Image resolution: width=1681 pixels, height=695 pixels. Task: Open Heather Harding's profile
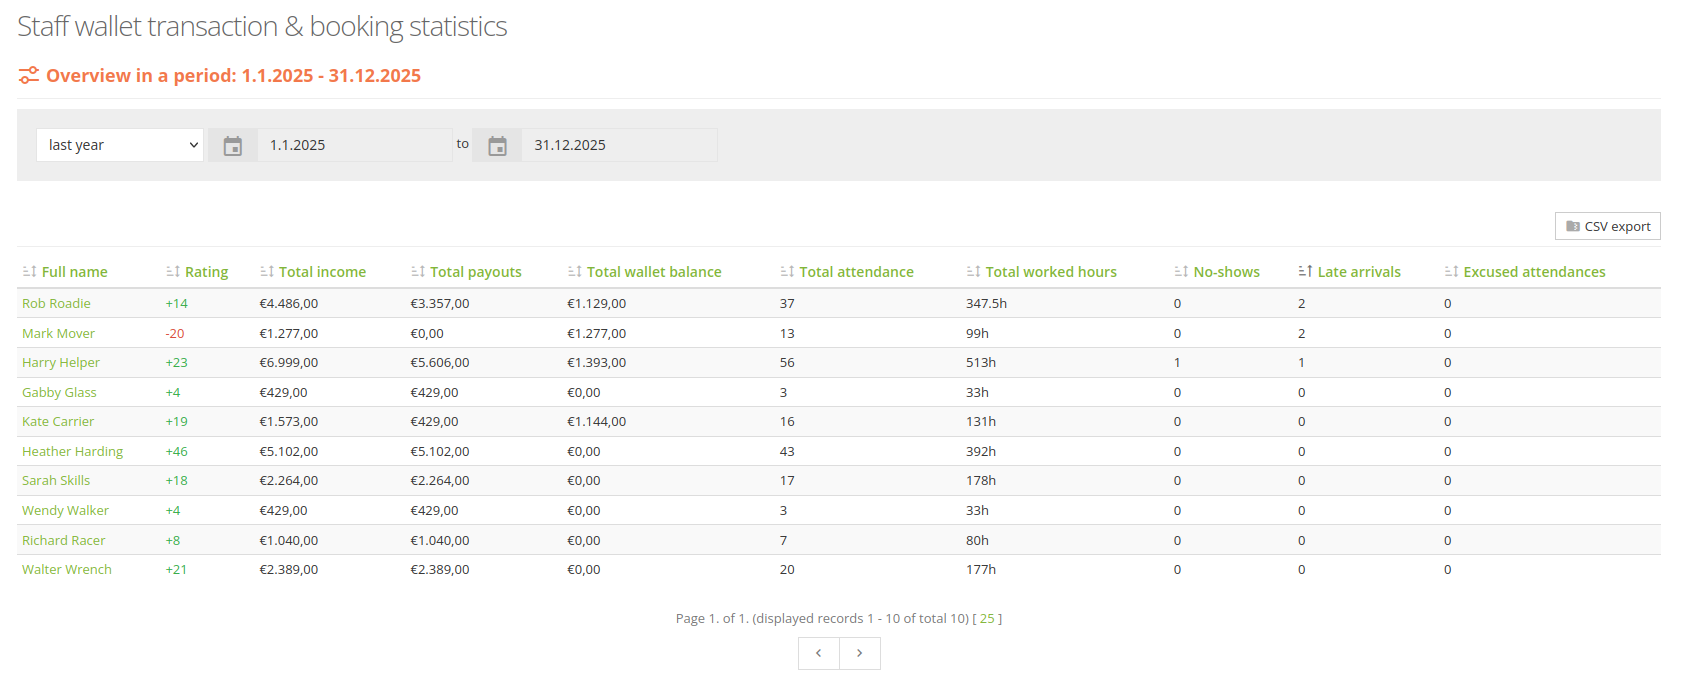pos(72,452)
